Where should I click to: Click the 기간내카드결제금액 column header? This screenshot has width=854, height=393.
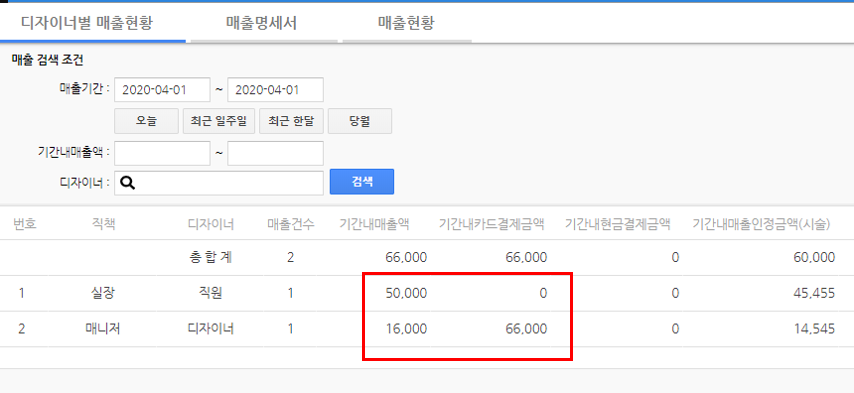coord(492,224)
